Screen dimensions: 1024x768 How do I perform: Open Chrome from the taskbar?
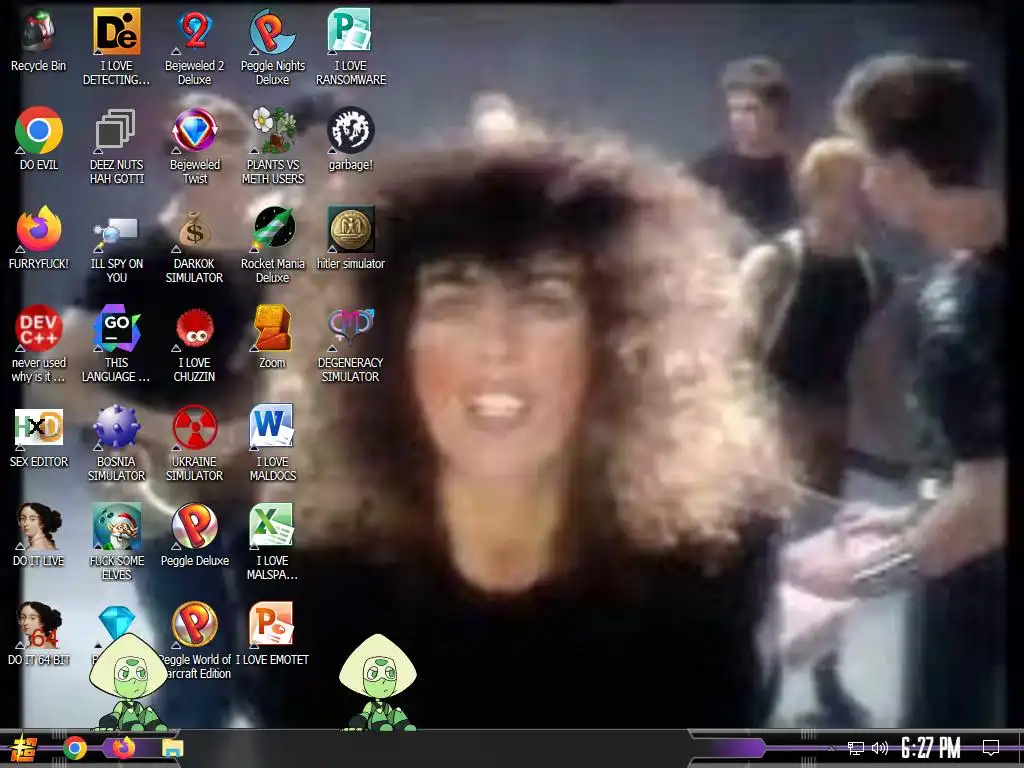click(75, 748)
